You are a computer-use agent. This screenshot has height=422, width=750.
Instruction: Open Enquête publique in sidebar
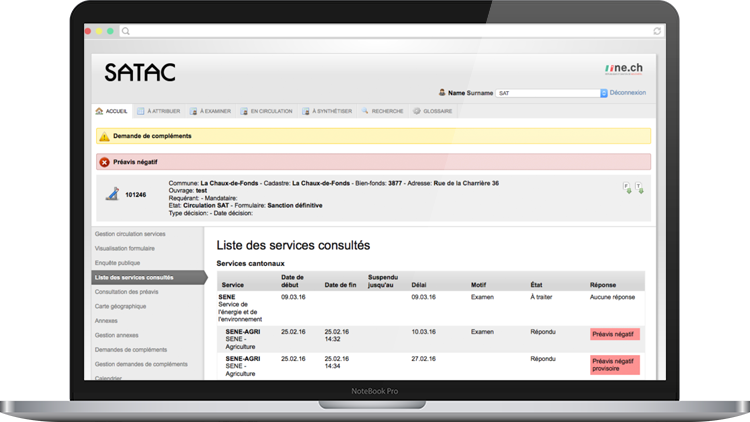pos(117,263)
